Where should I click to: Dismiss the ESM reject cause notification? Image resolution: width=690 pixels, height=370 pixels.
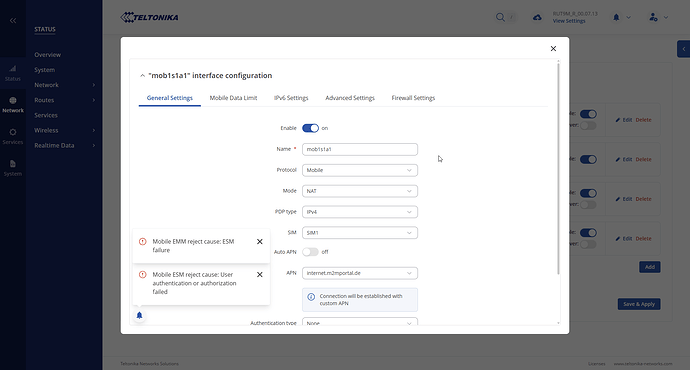pyautogui.click(x=260, y=275)
